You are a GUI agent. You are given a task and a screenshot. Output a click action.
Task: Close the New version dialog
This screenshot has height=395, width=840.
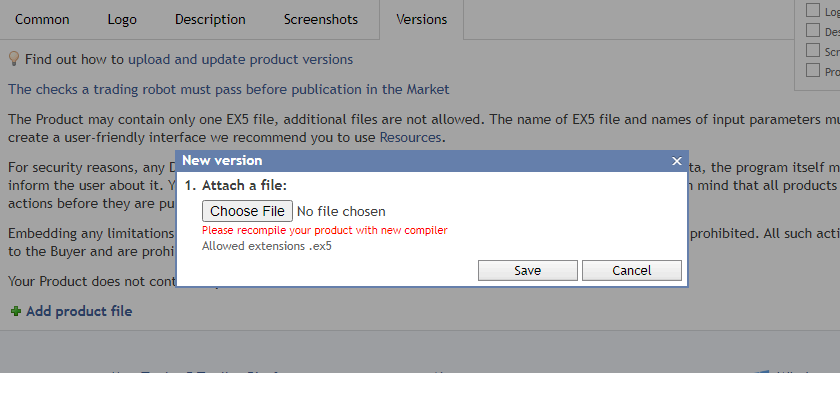pos(677,161)
